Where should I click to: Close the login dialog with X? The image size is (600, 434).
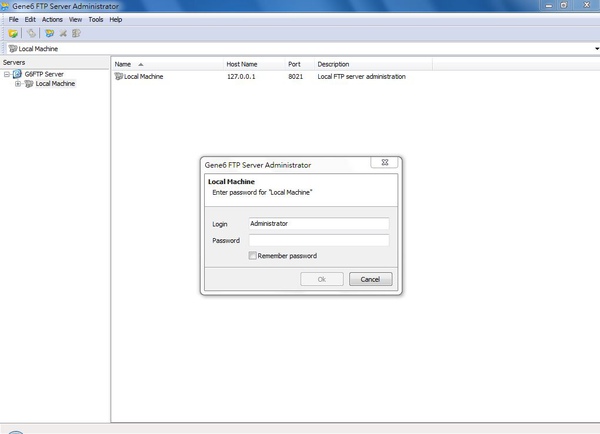[x=385, y=162]
